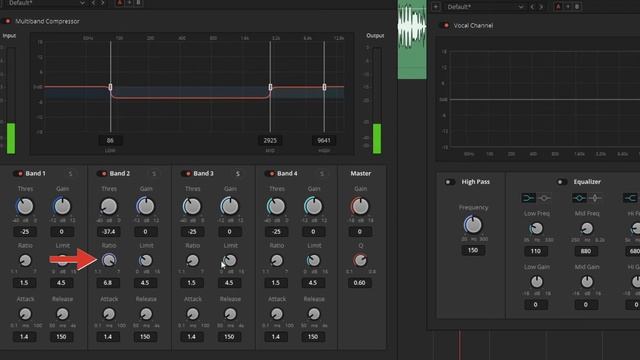The image size is (640, 360).
Task: Choose high shelf shape for the Hi EQ band
Action: click(631, 198)
